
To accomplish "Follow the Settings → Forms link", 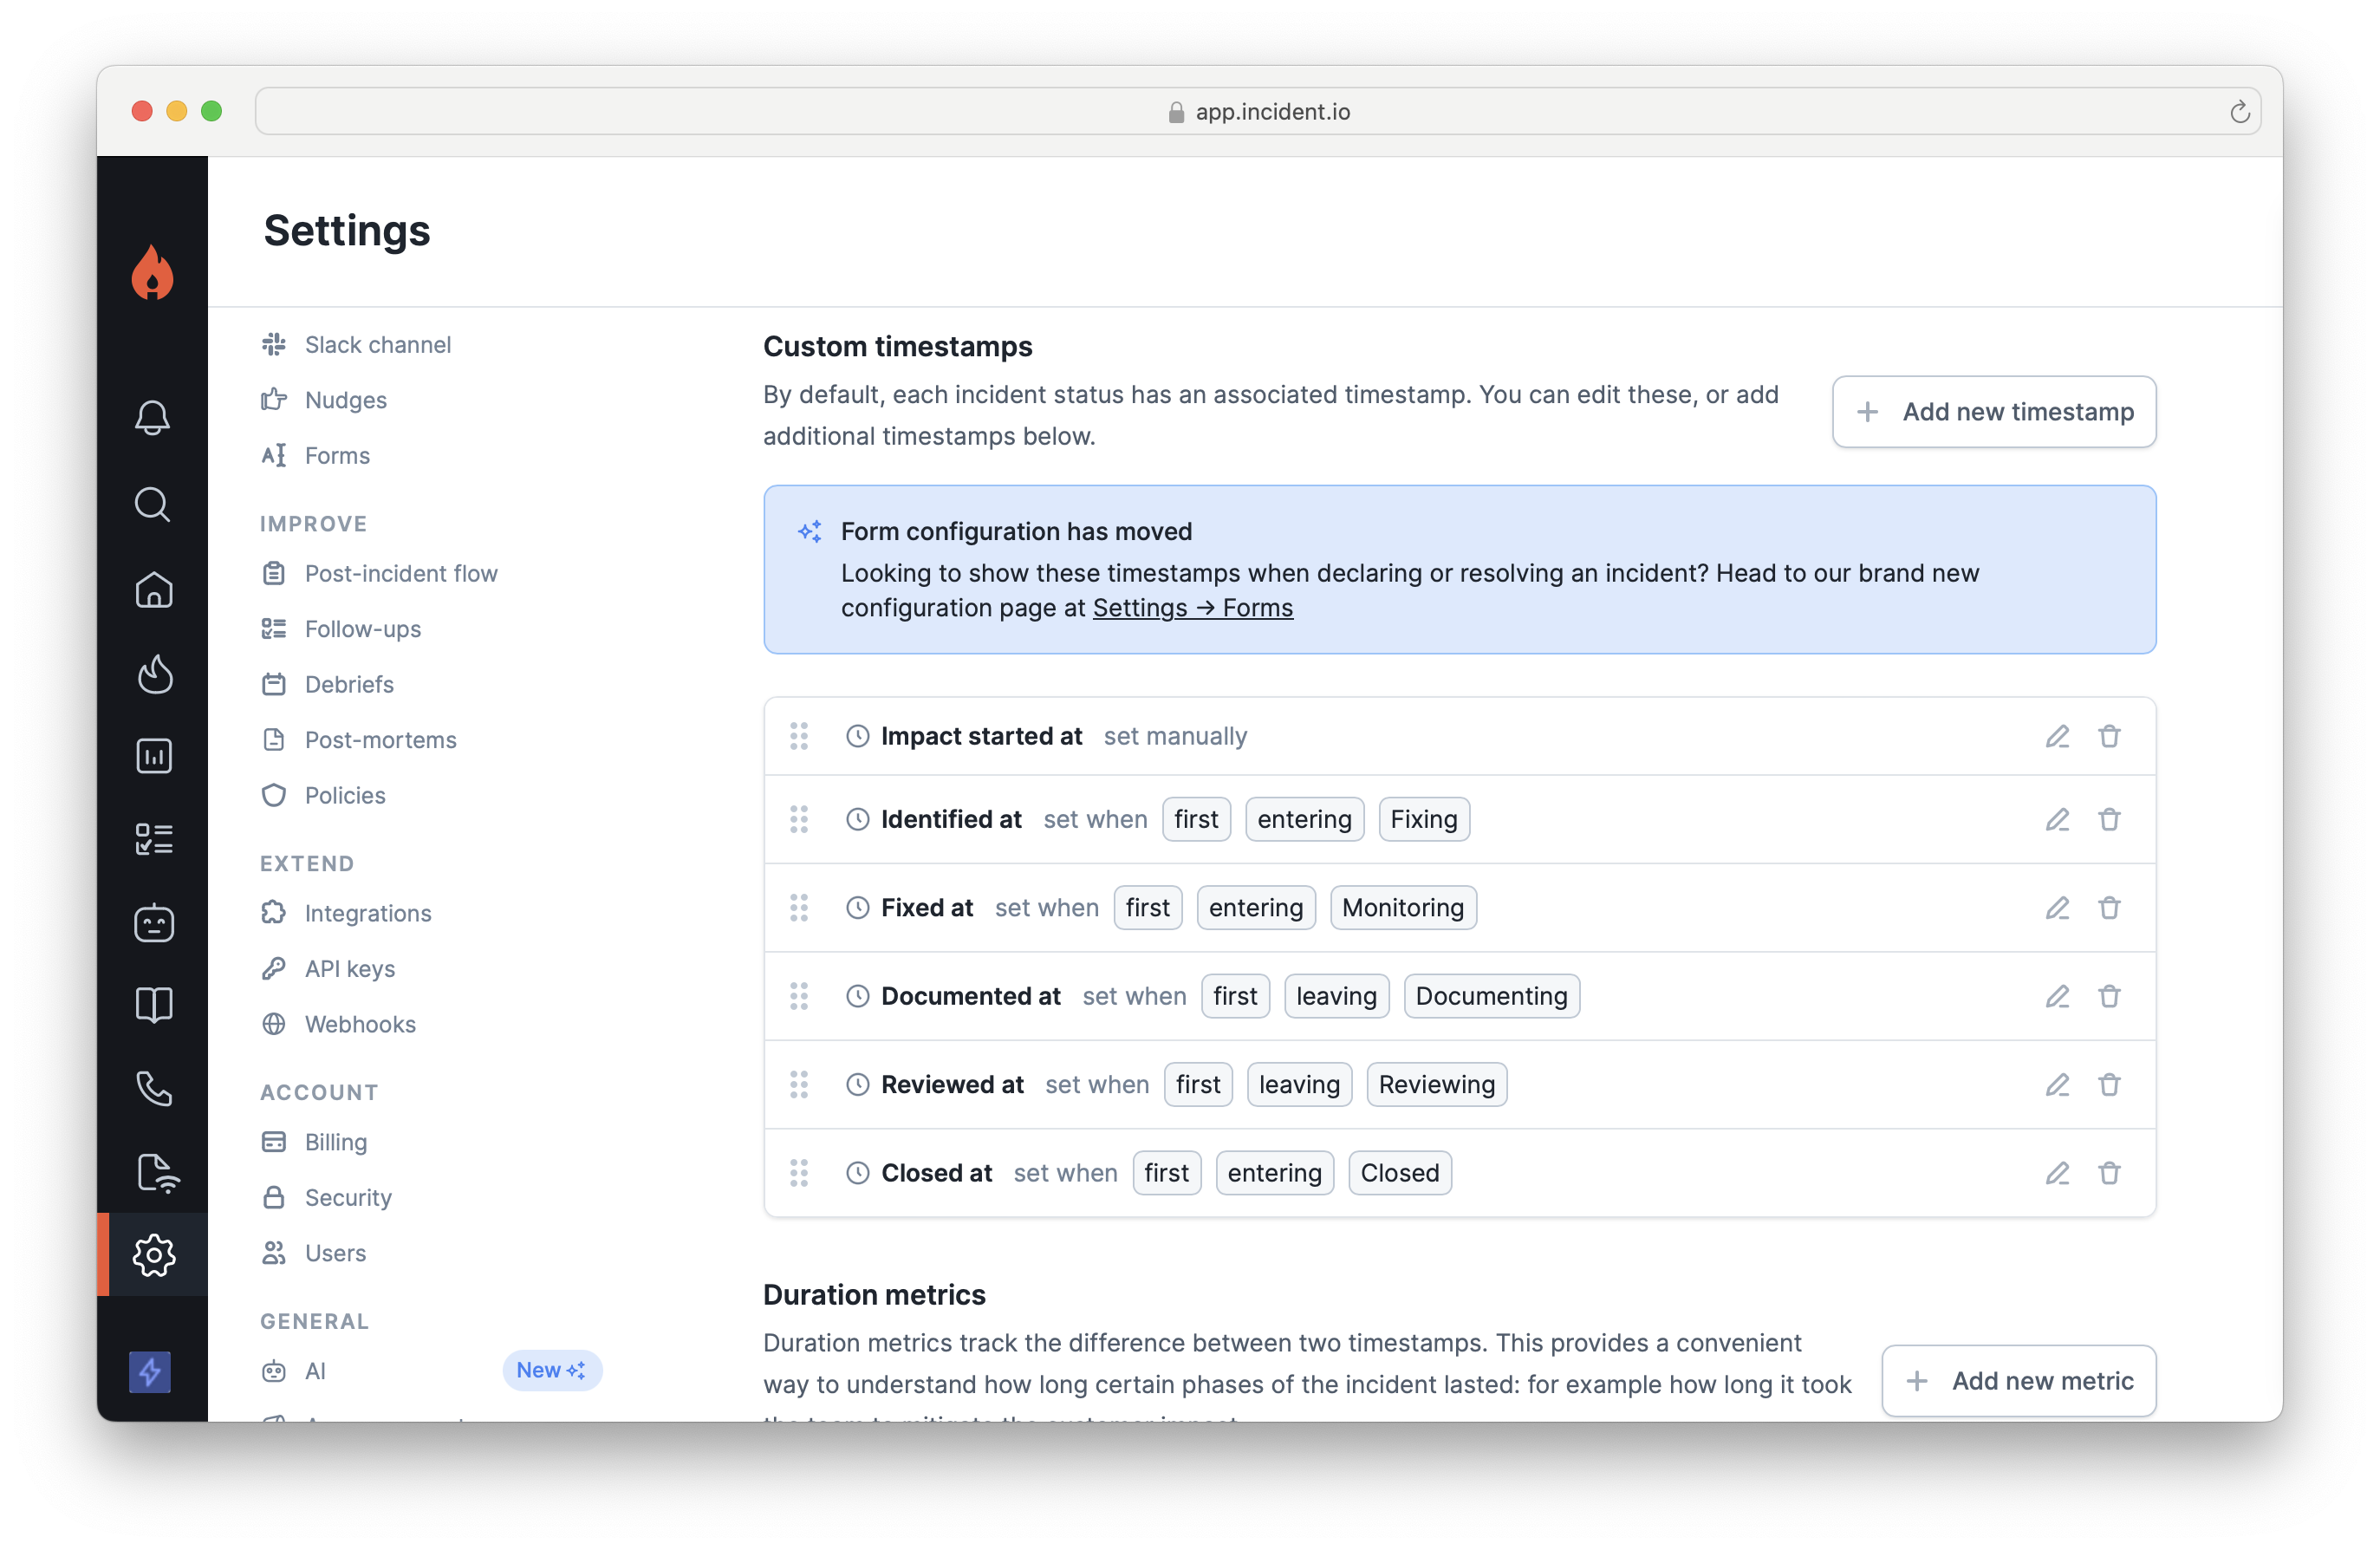I will click(1192, 608).
